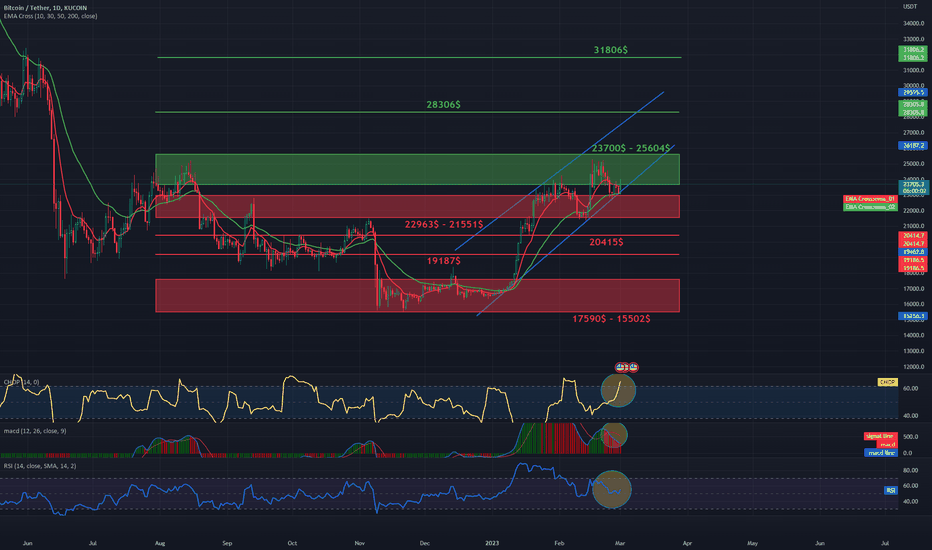Image resolution: width=932 pixels, height=550 pixels.
Task: Select the highlight circle on the macd pane
Action: coord(614,435)
